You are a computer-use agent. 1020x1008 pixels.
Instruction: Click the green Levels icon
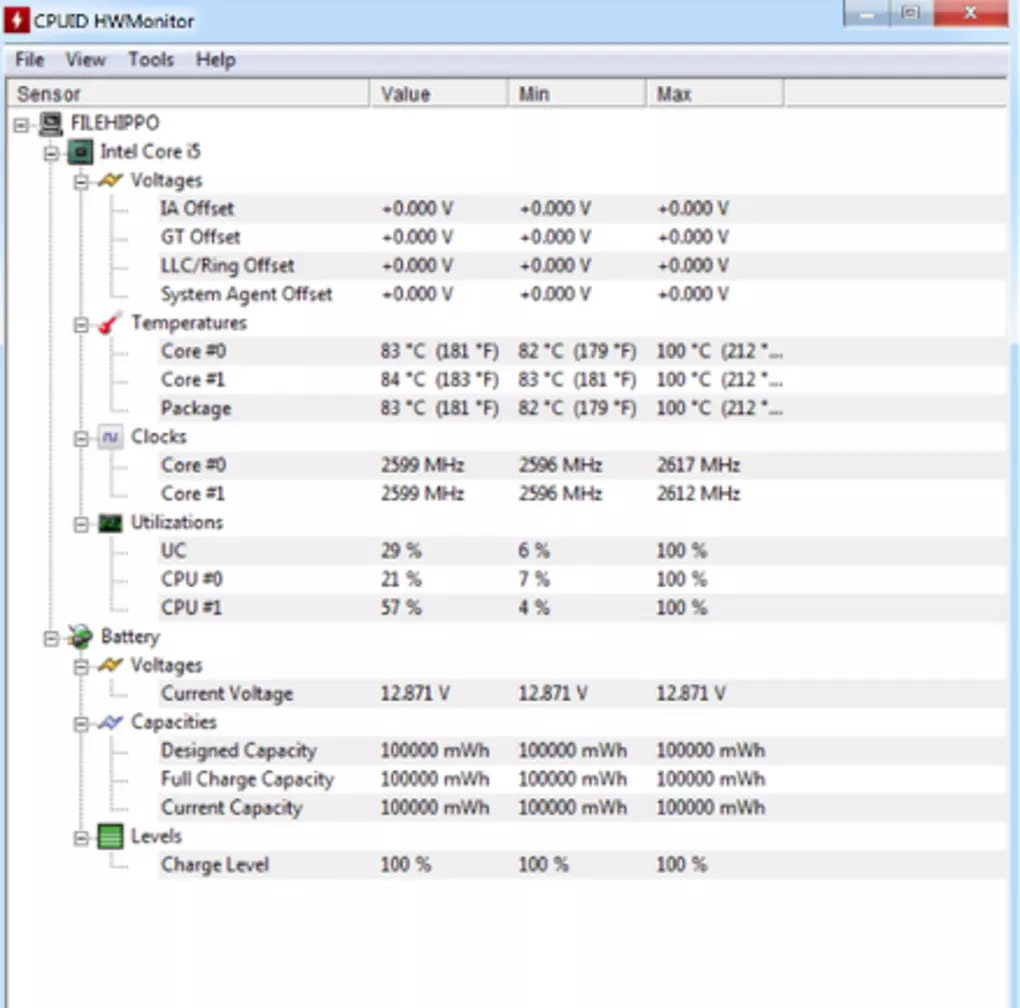coord(110,836)
